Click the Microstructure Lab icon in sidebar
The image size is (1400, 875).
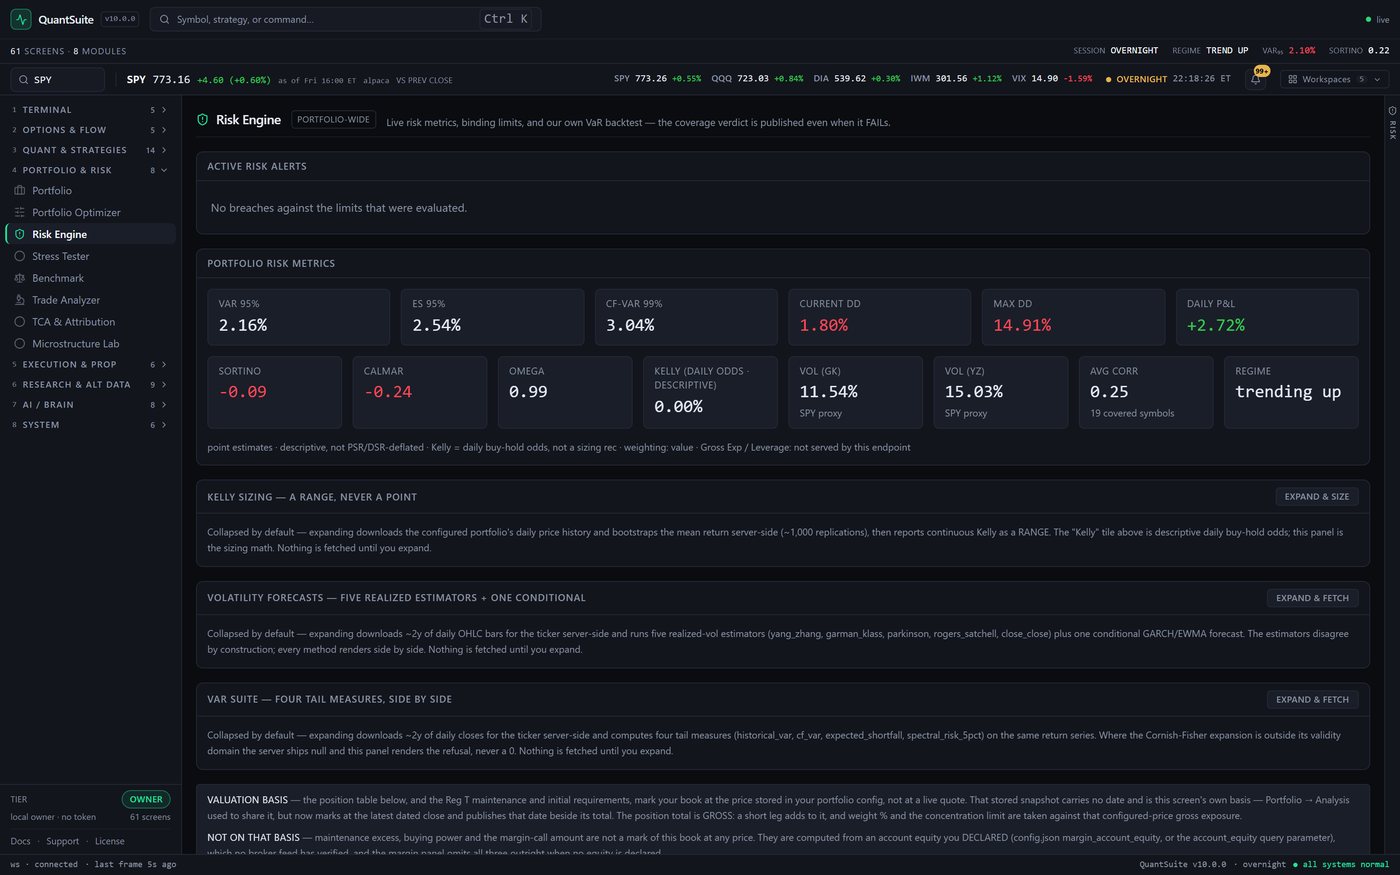coord(19,344)
